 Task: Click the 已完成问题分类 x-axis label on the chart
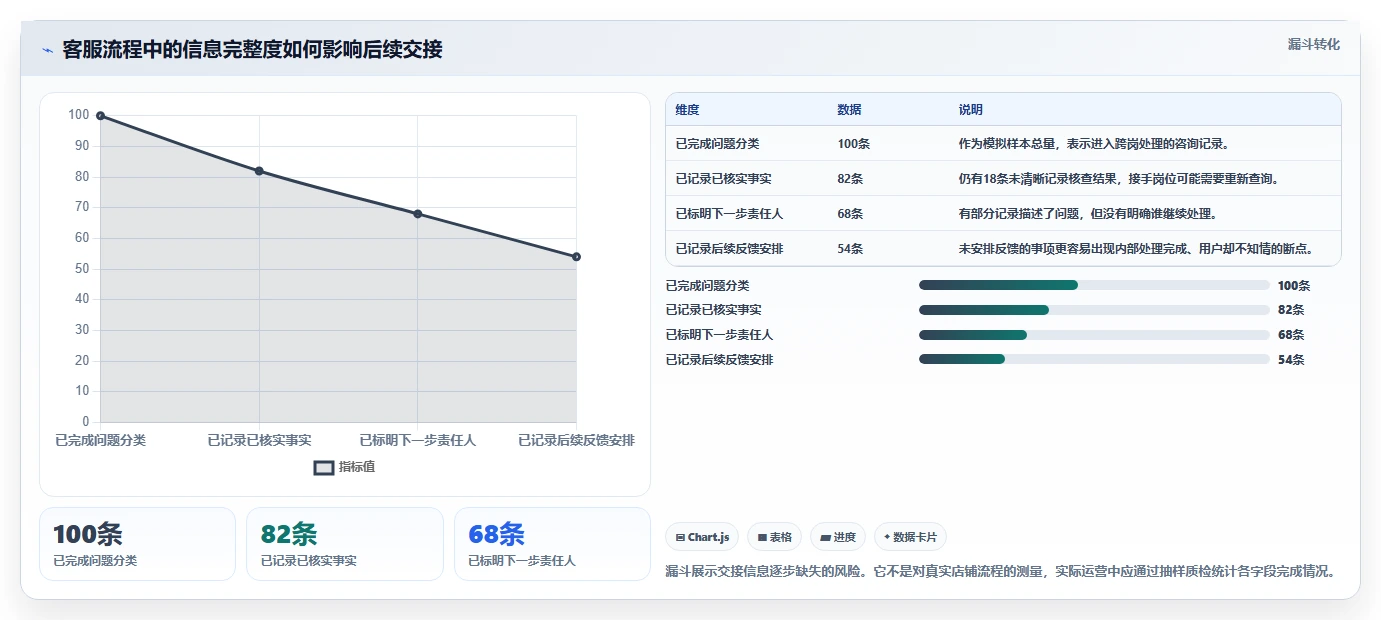pos(100,440)
